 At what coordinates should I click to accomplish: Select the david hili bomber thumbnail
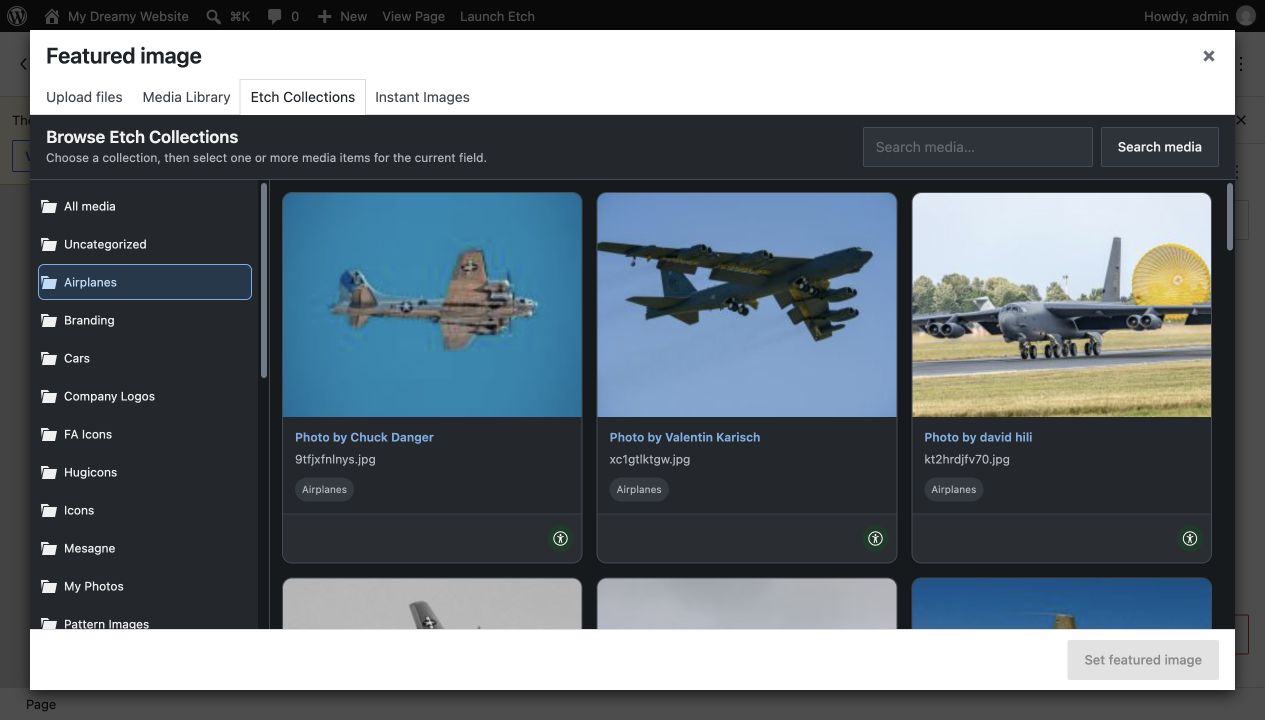[1062, 305]
